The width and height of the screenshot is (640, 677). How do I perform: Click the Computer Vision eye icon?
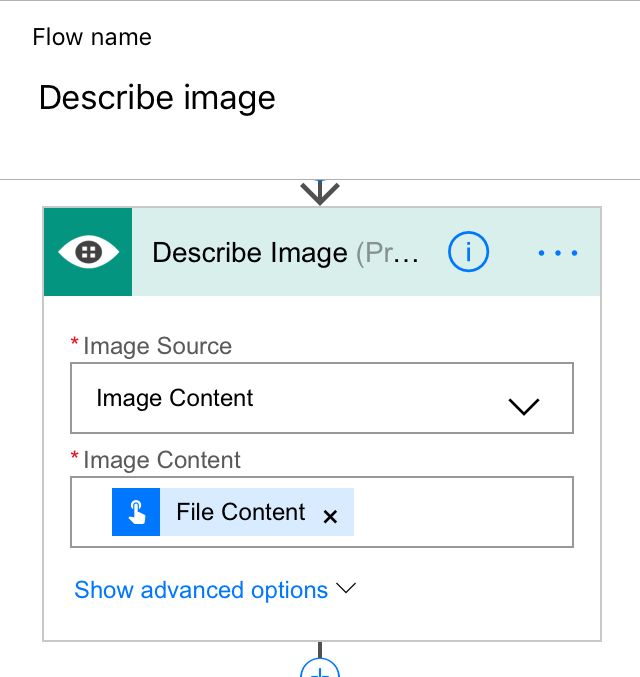[88, 252]
